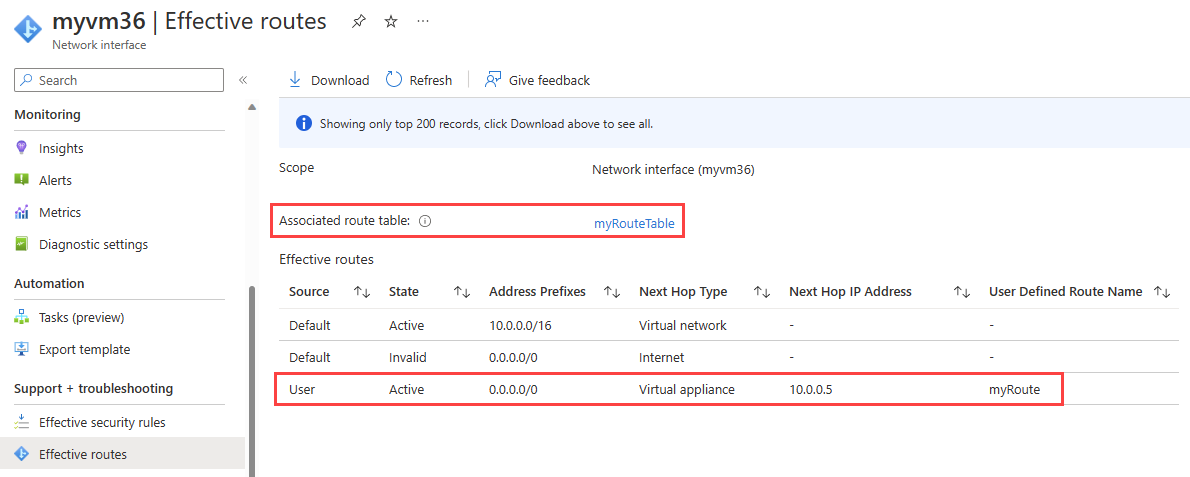Viewport: 1190px width, 477px height.
Task: Open Alerts from the sidebar
Action: pyautogui.click(x=55, y=181)
